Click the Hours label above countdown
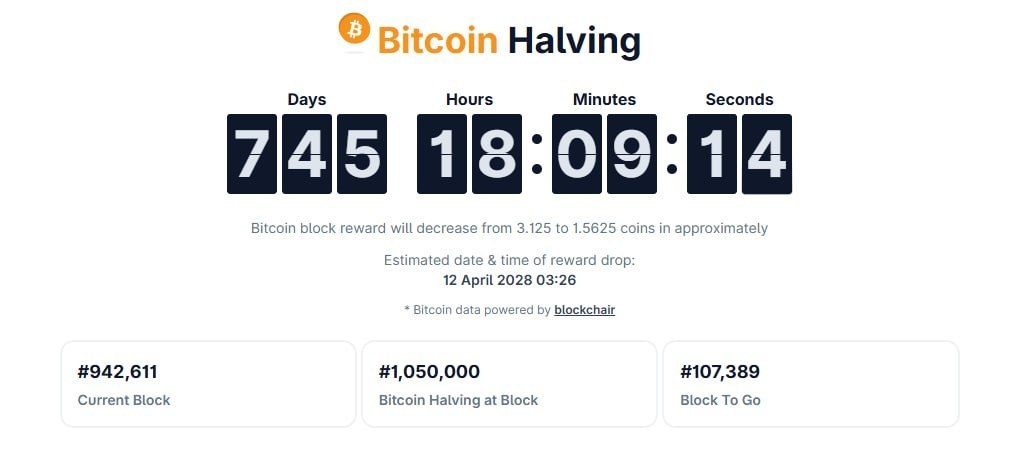The height and width of the screenshot is (450, 1009). click(469, 99)
